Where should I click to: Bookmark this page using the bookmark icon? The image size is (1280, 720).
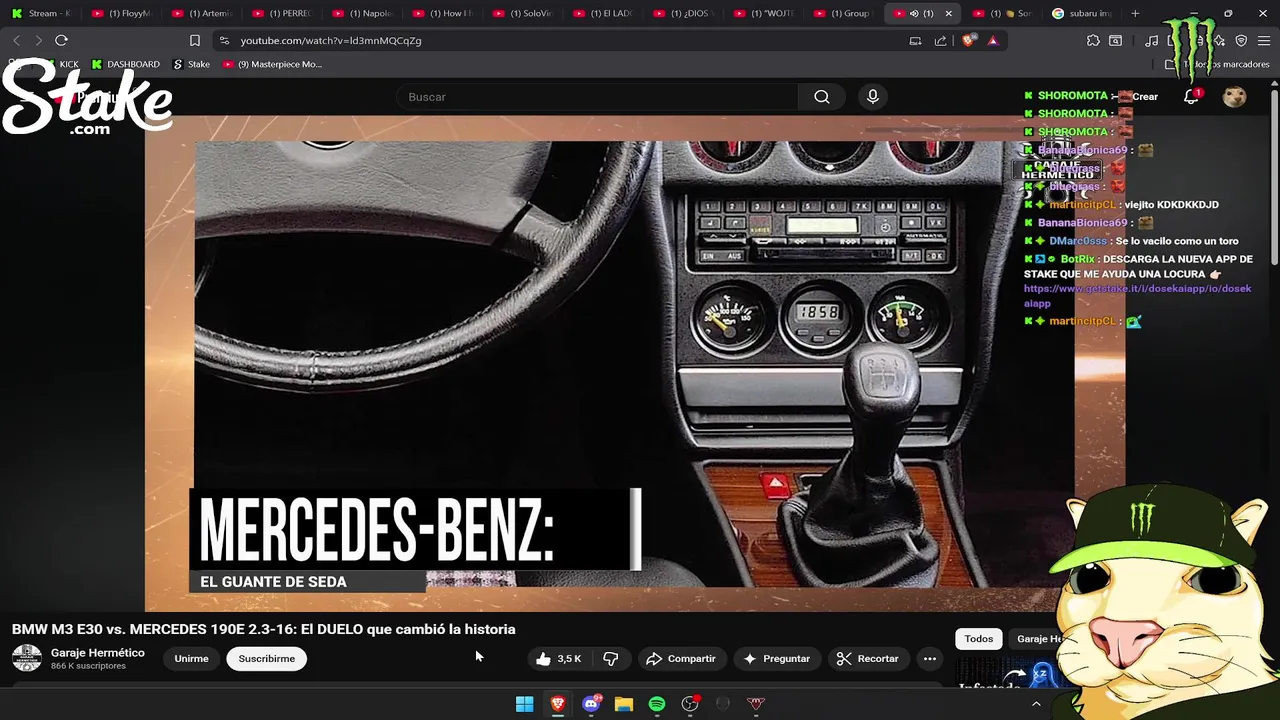pyautogui.click(x=195, y=40)
